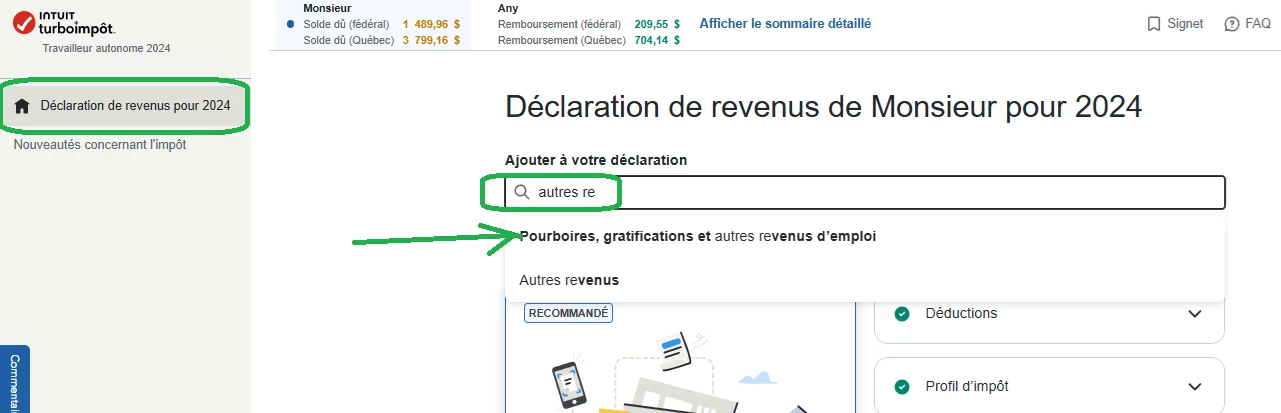
Task: Select the Any spouse summary name
Action: pos(508,8)
